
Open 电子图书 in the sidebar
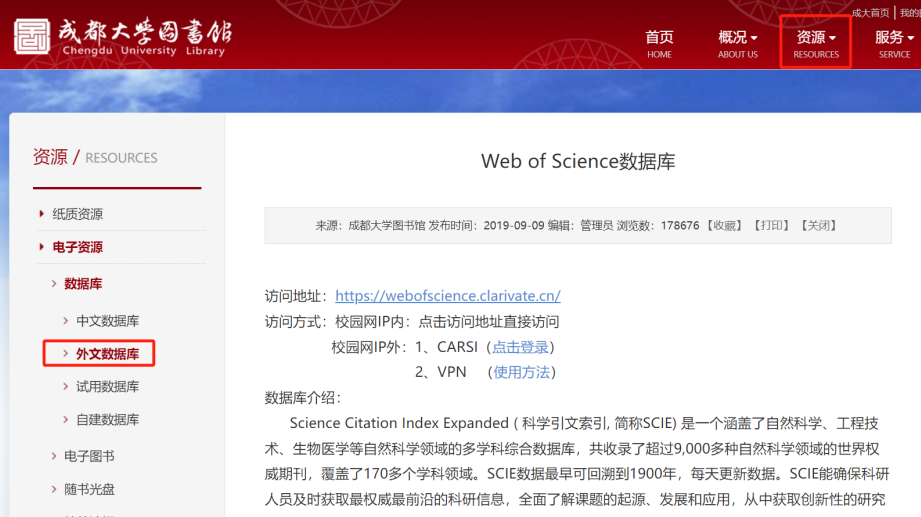pyautogui.click(x=89, y=456)
